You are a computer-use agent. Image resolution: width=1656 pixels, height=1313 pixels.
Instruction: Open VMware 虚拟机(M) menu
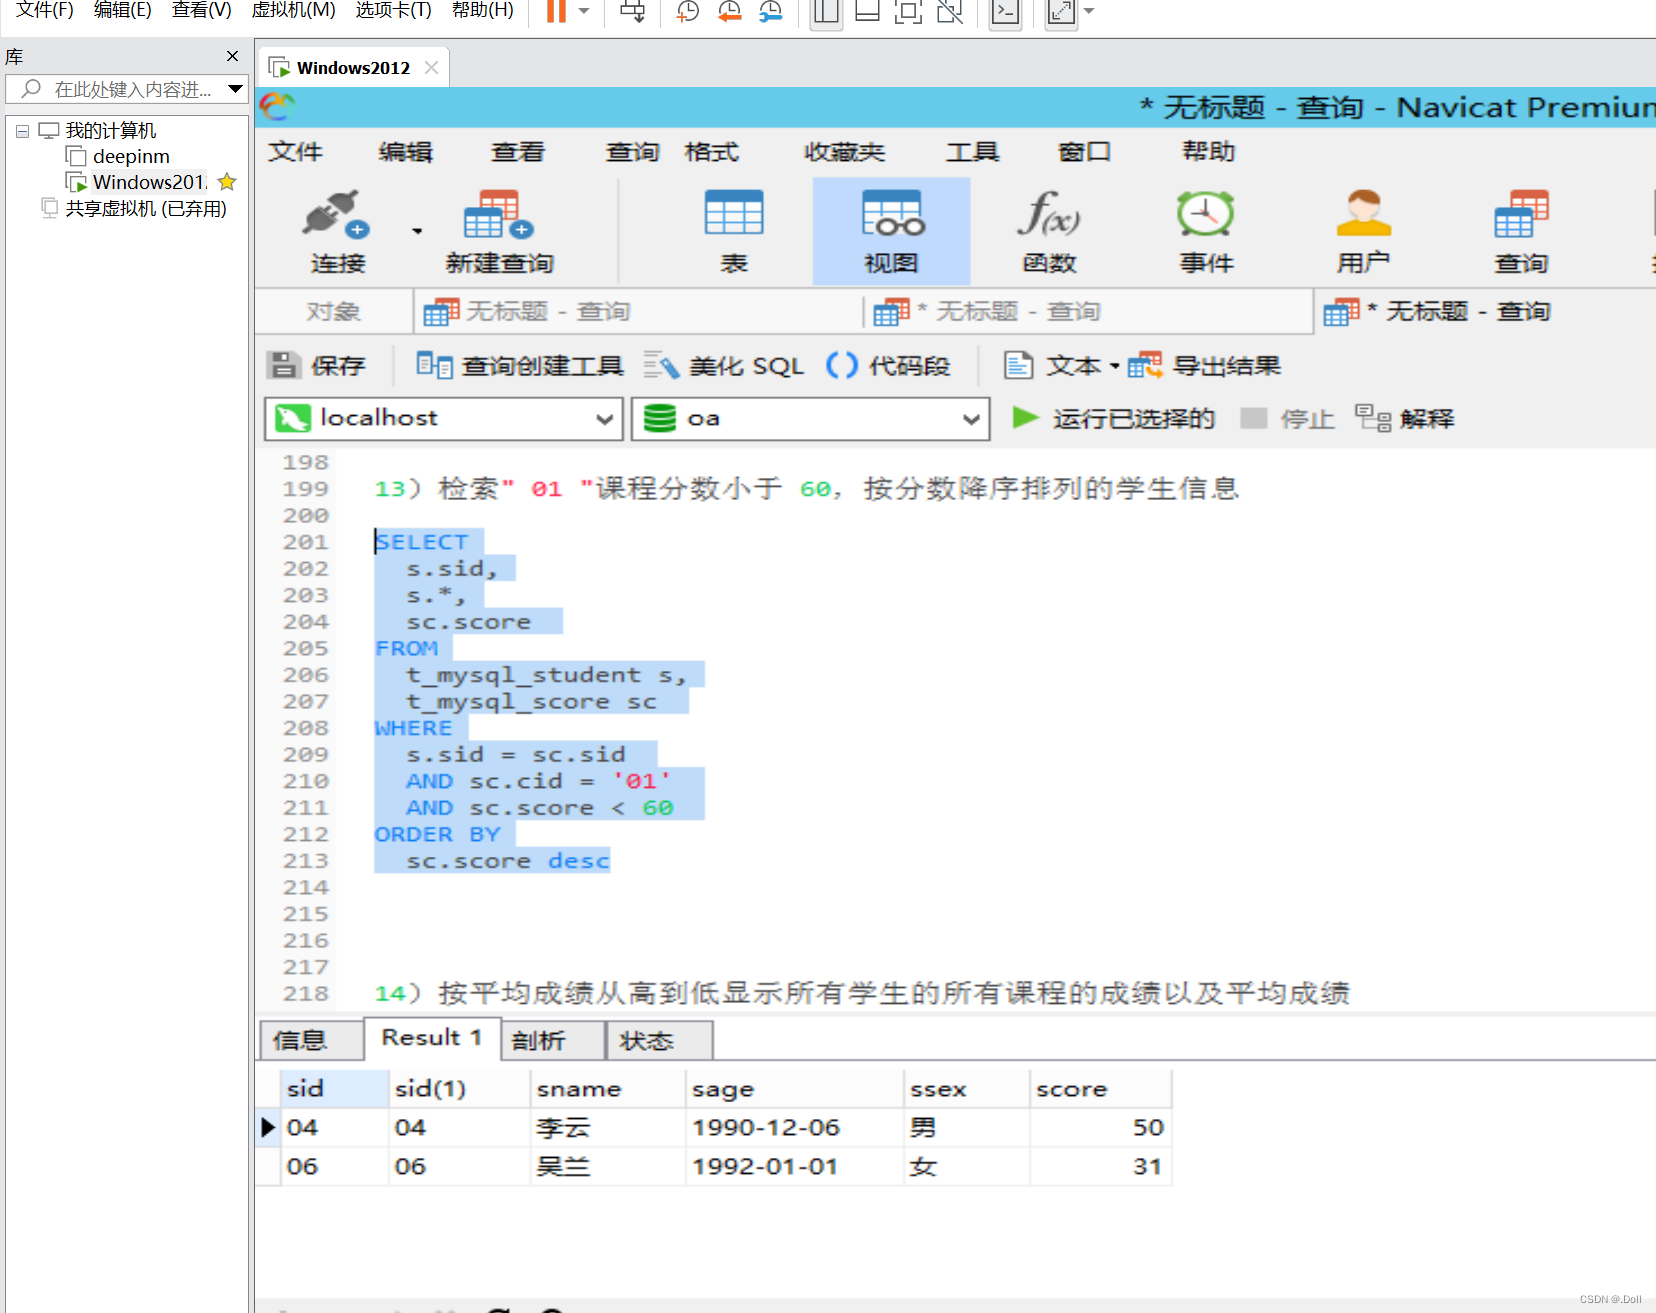(293, 10)
